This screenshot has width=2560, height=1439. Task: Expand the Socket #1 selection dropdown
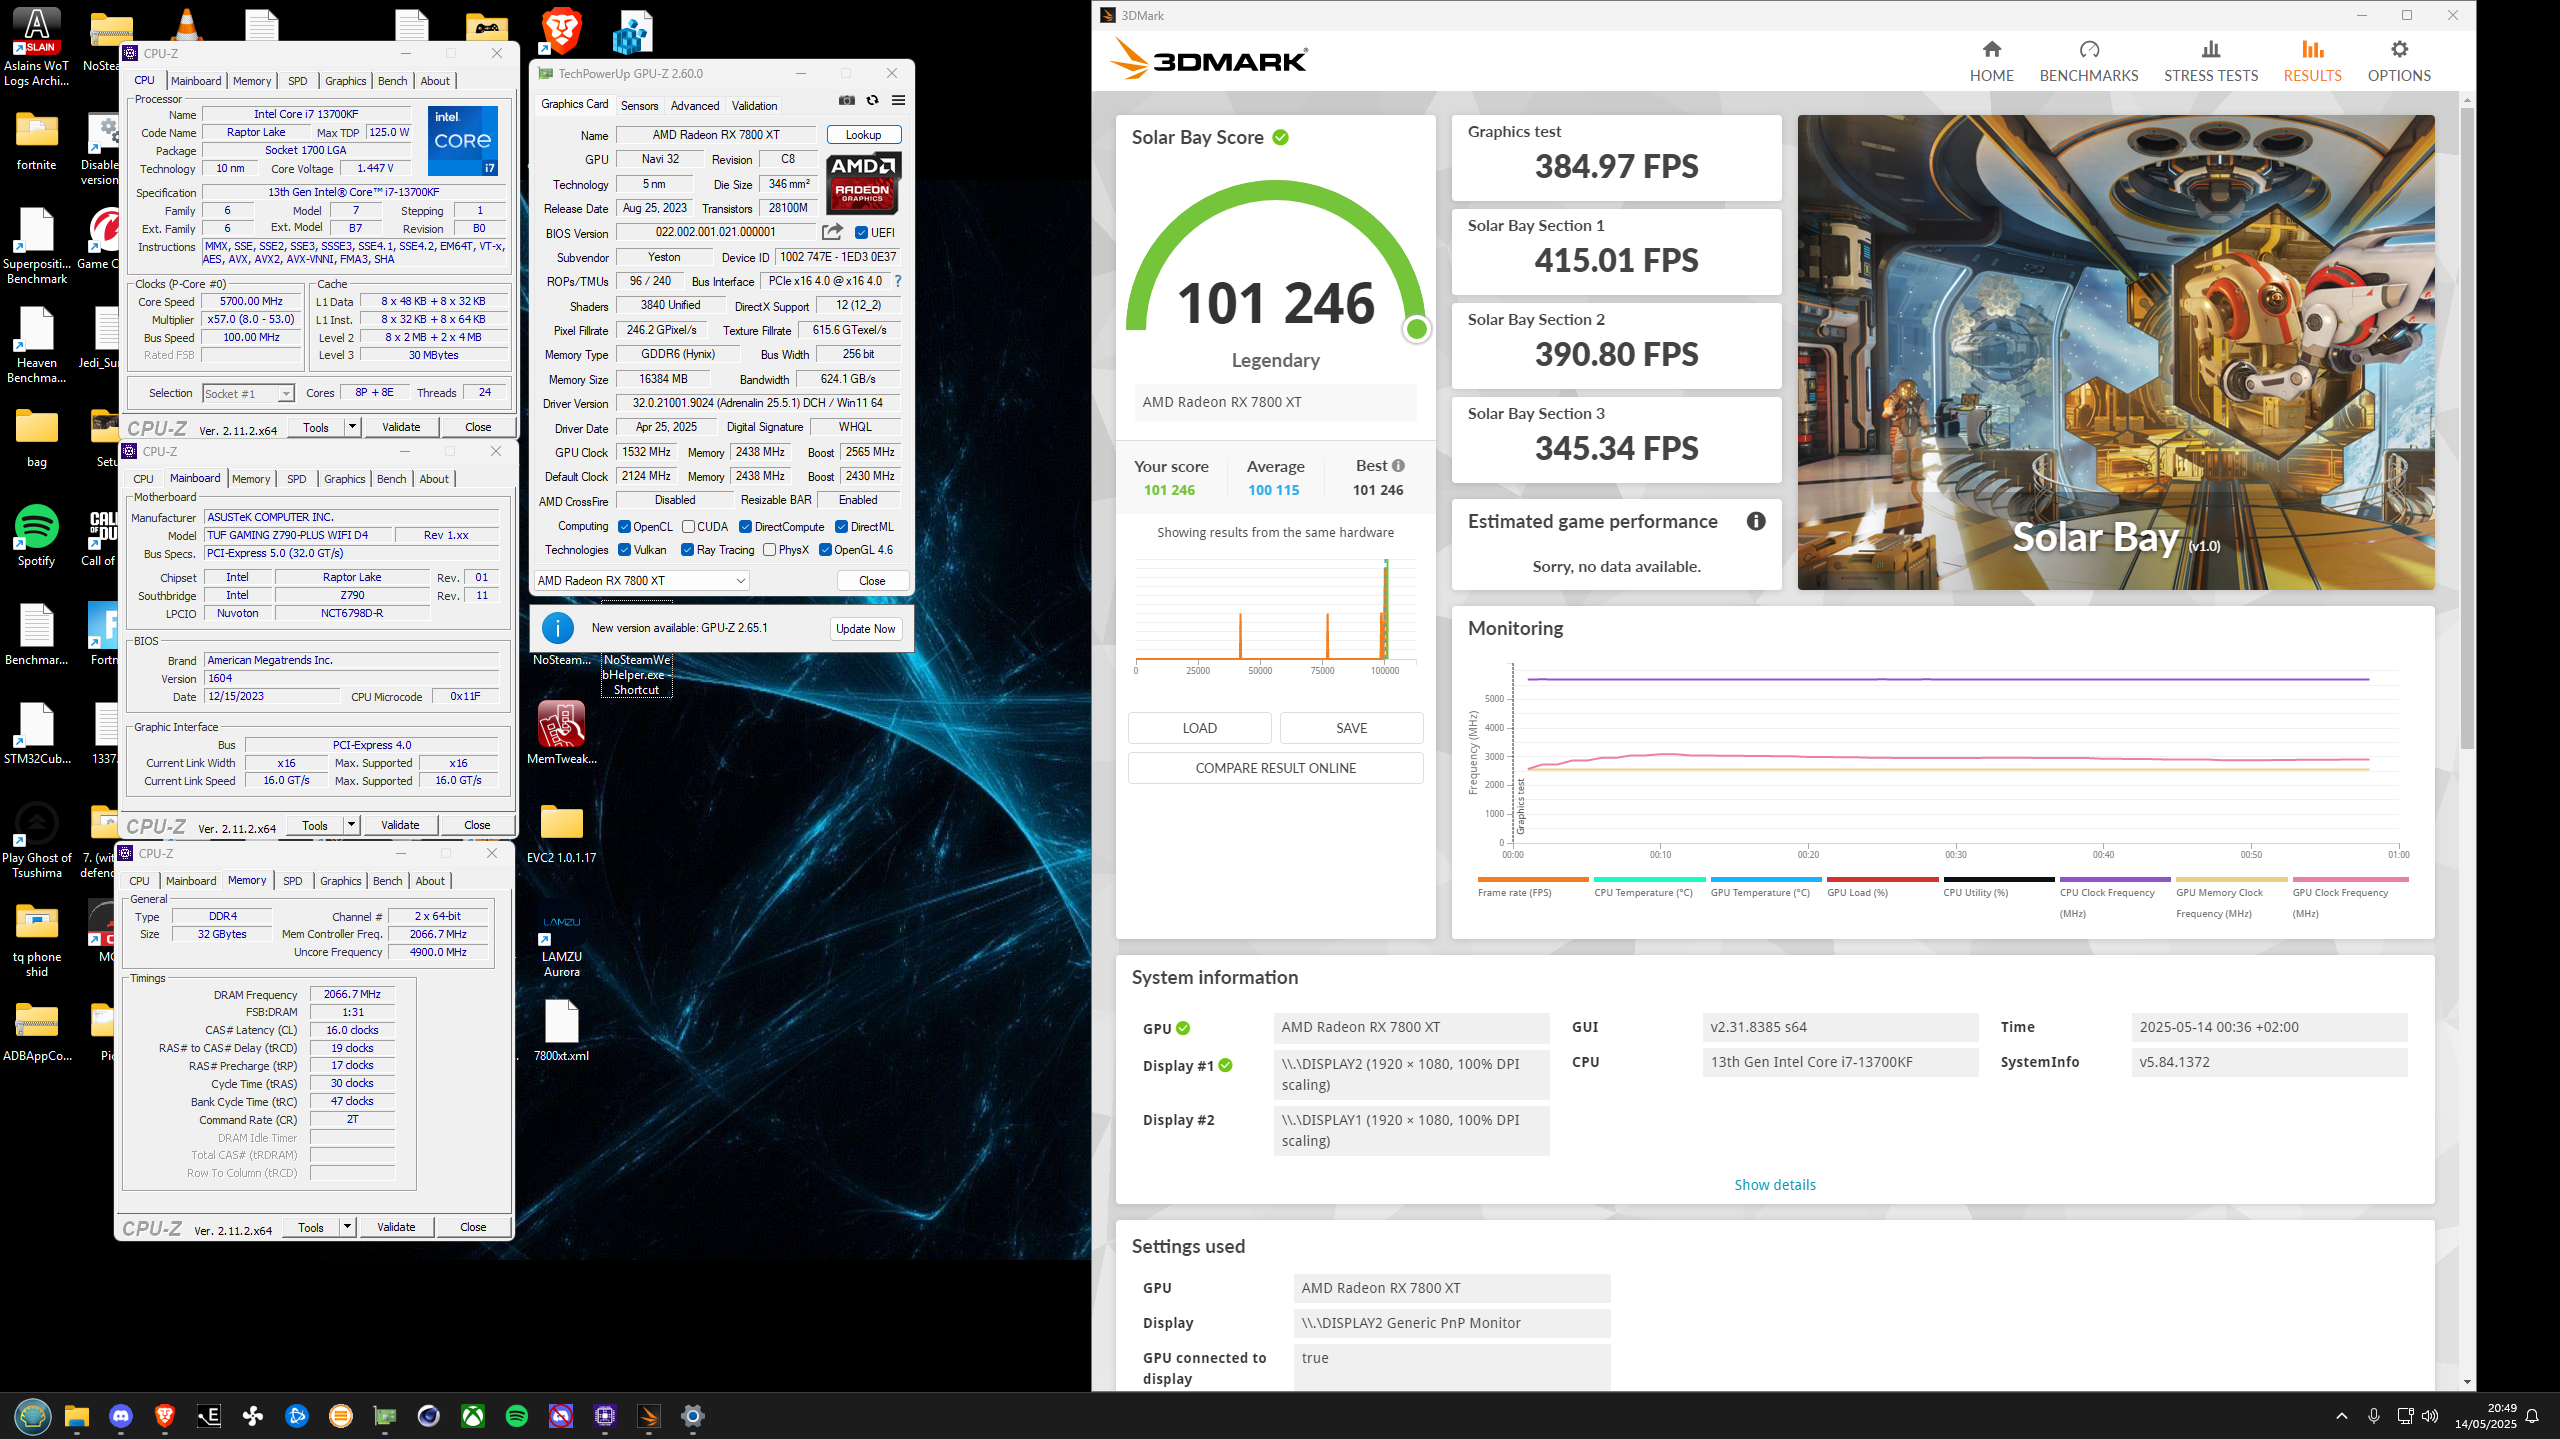click(285, 394)
